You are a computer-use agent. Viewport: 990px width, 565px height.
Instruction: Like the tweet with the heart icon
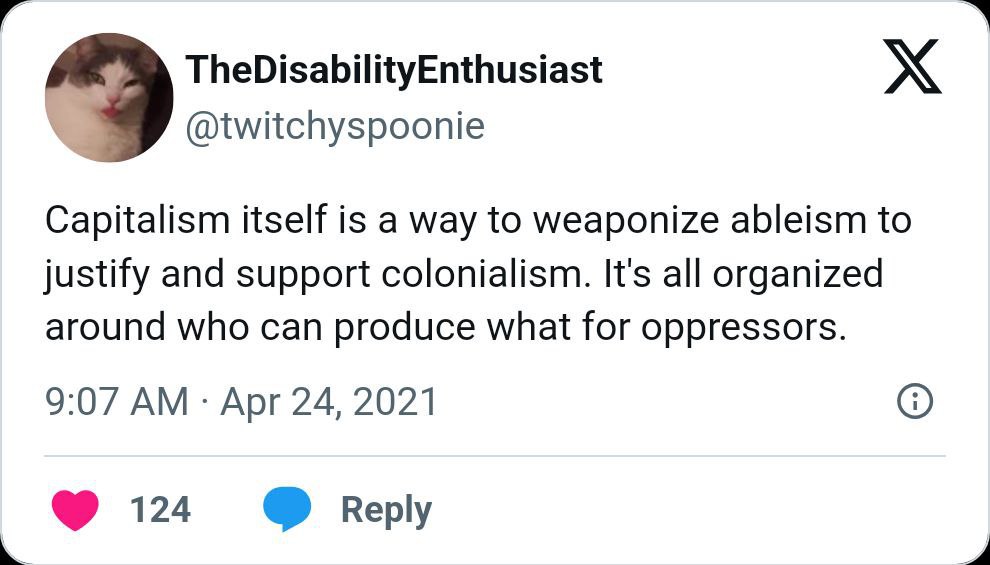coord(74,510)
